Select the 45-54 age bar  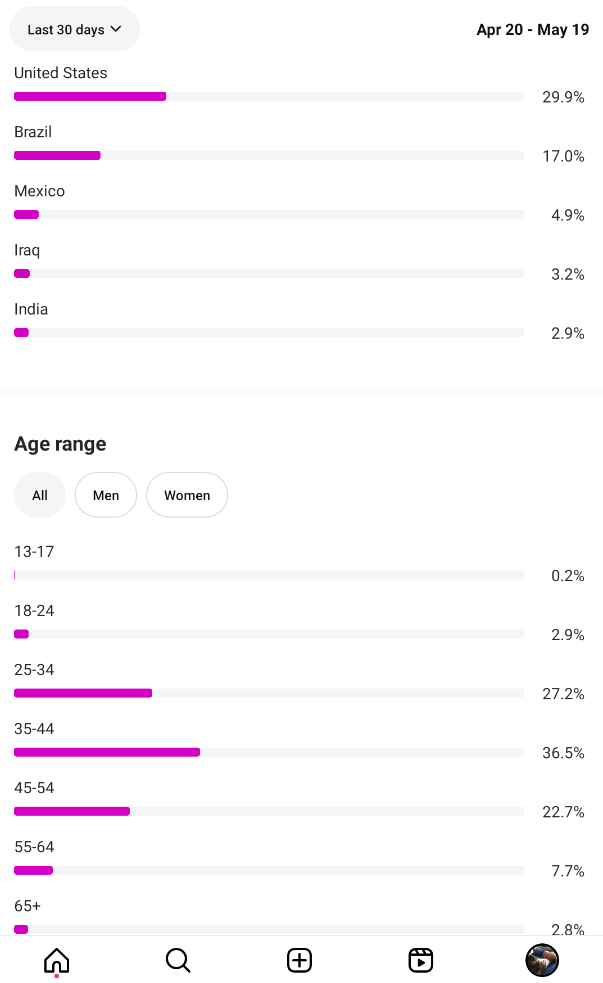269,811
